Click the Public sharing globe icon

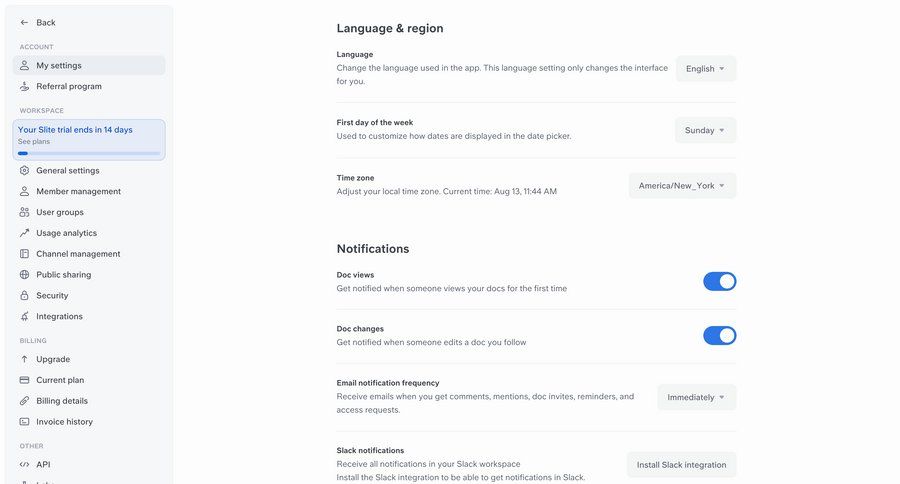coord(25,275)
